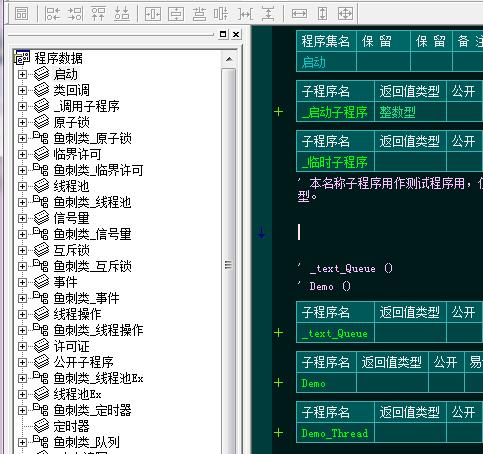Expand the _text_Queue subroutine with plus
The width and height of the screenshot is (483, 454).
click(x=279, y=333)
